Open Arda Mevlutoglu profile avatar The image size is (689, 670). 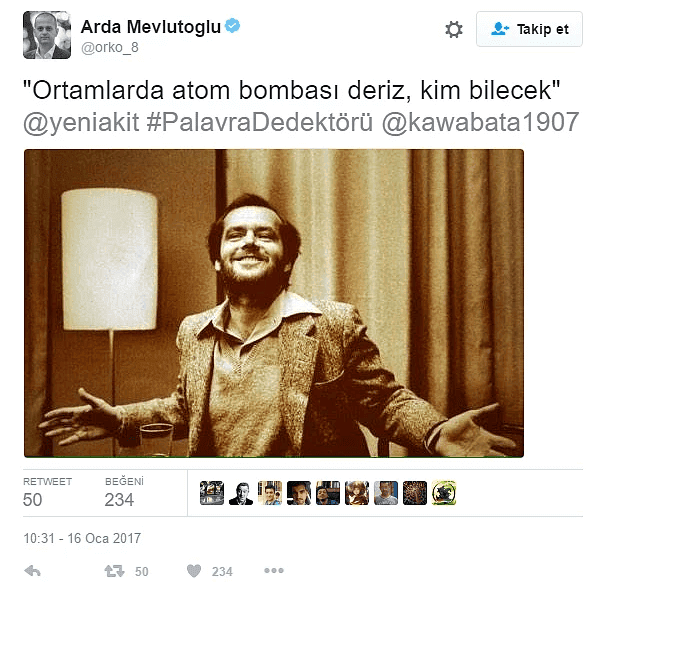pos(47,35)
